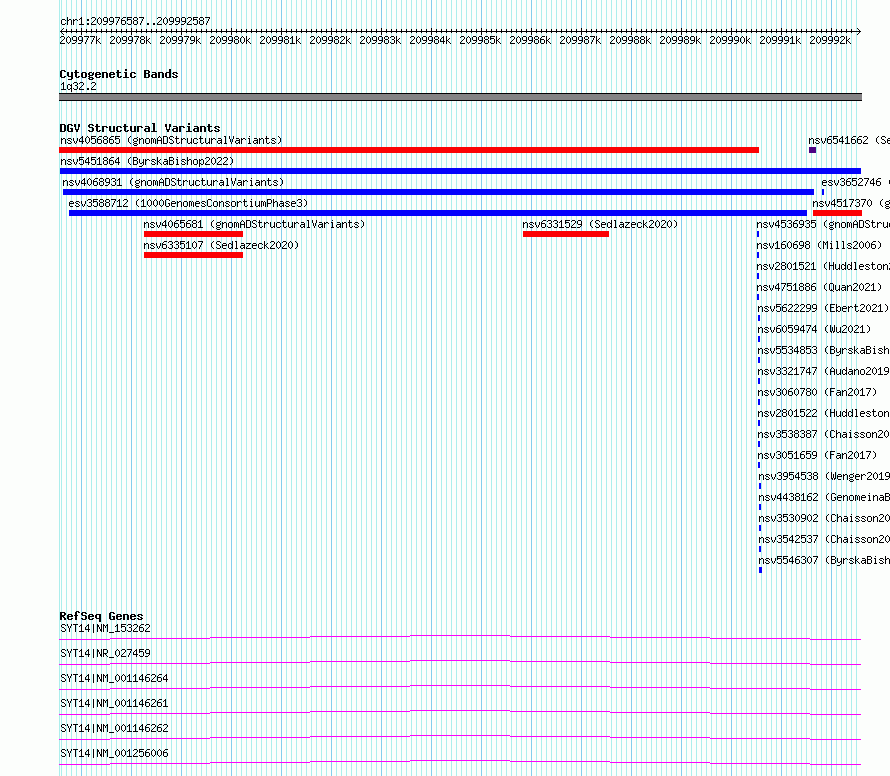Open esv3588712 1000Genomes variant

[188, 203]
